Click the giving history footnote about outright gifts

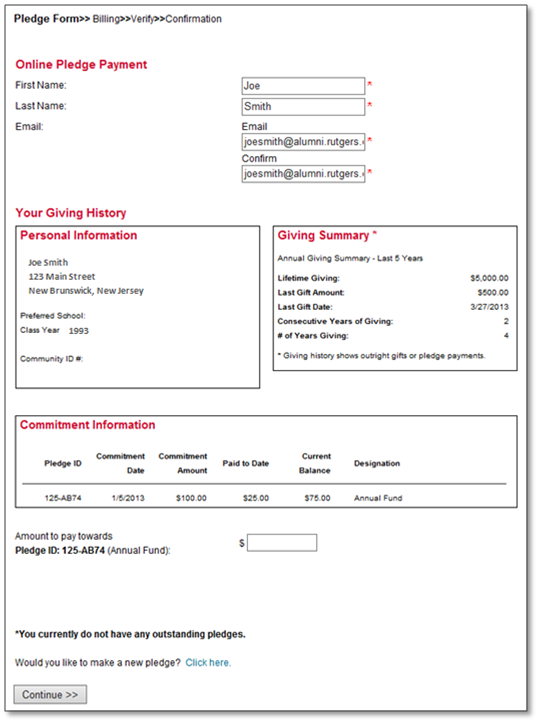381,356
